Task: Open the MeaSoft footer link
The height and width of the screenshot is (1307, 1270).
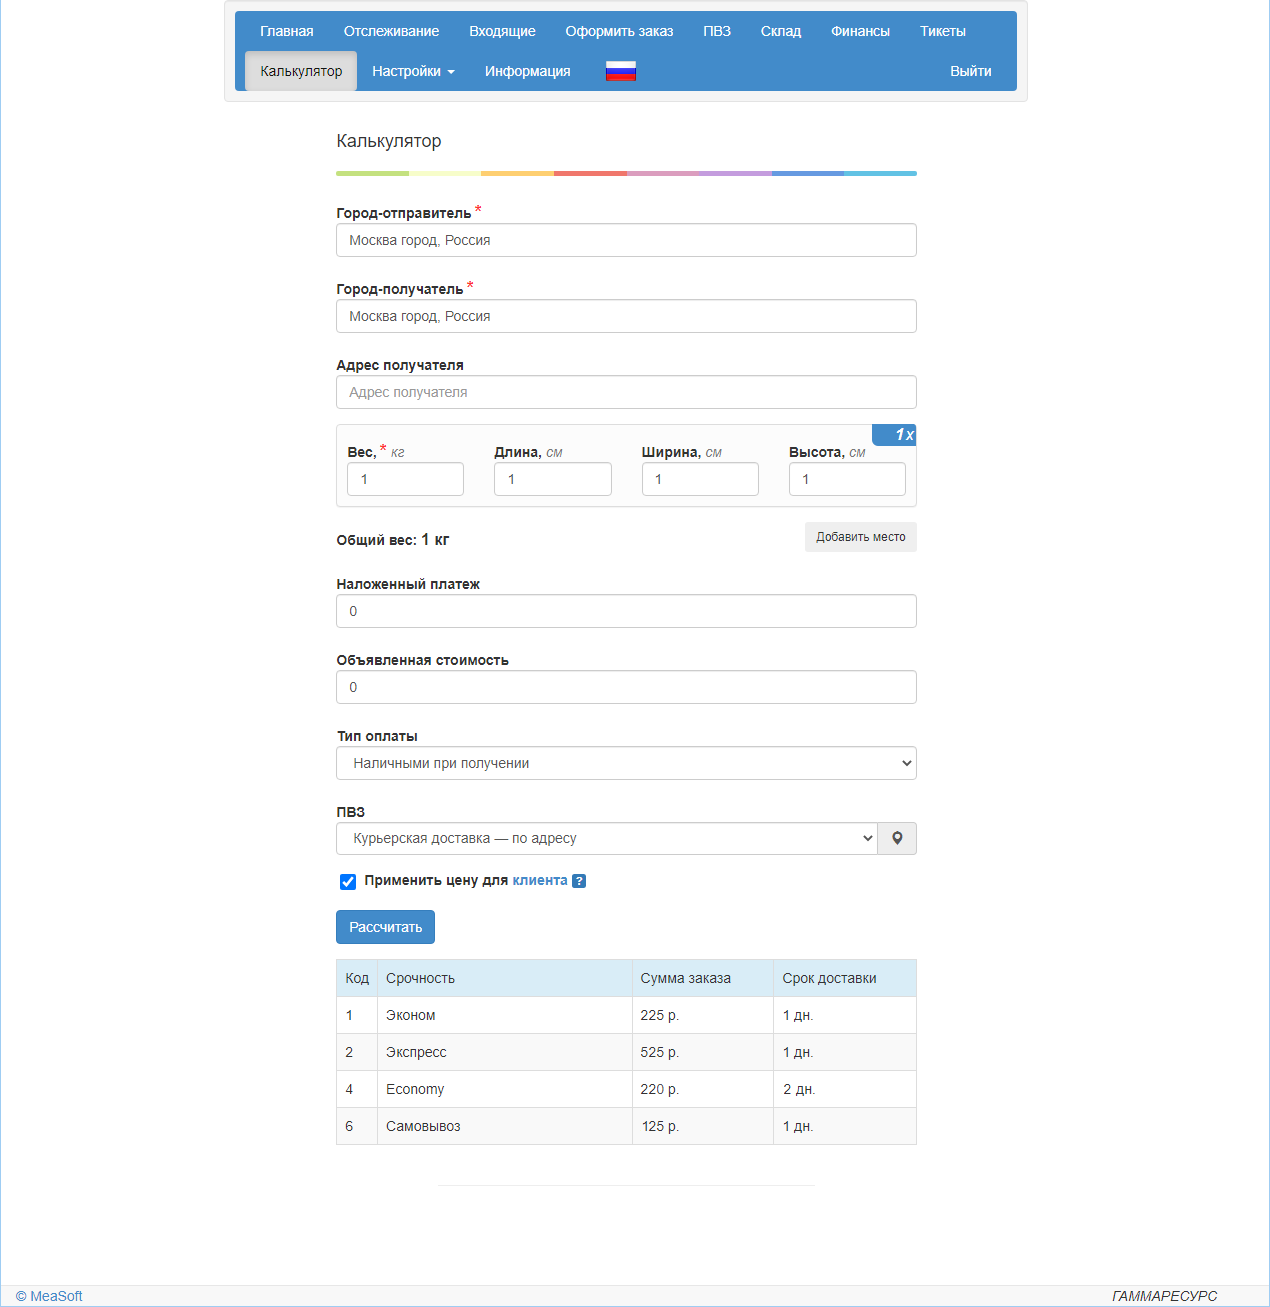Action: click(49, 1296)
